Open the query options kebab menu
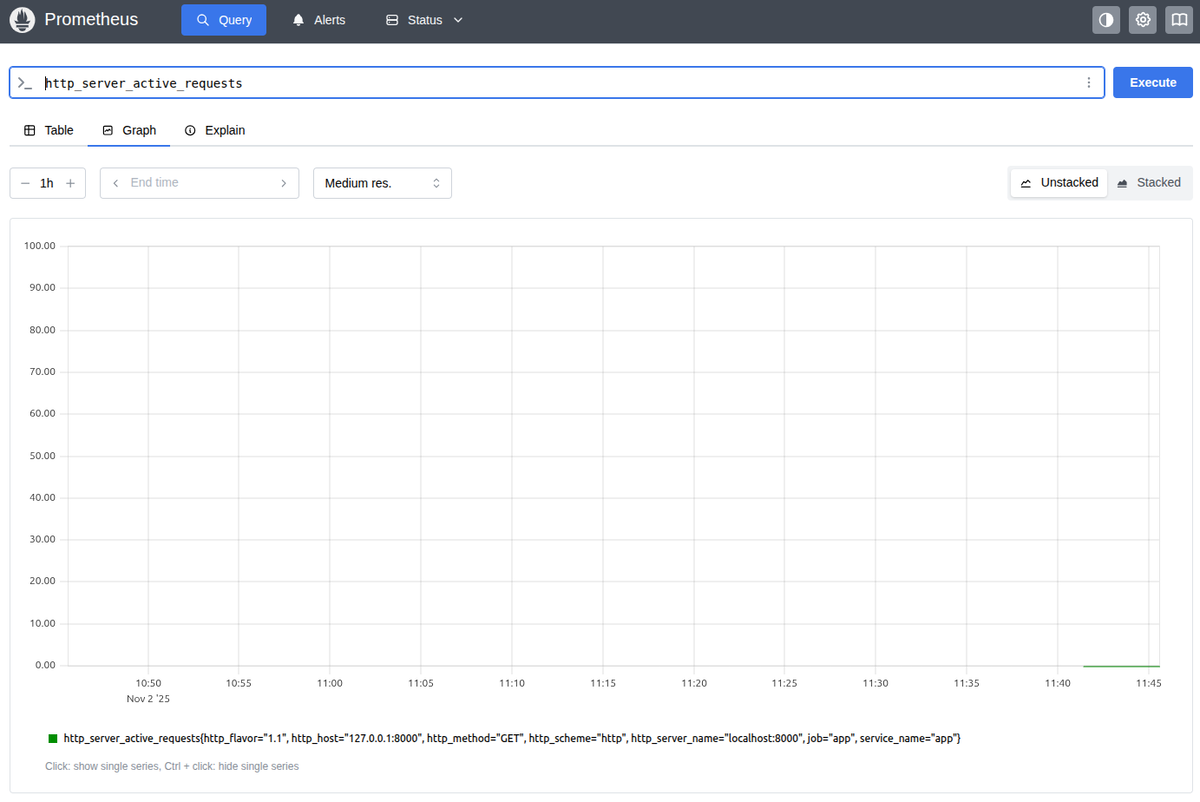Screen dimensions: 1200x802 tap(1089, 83)
